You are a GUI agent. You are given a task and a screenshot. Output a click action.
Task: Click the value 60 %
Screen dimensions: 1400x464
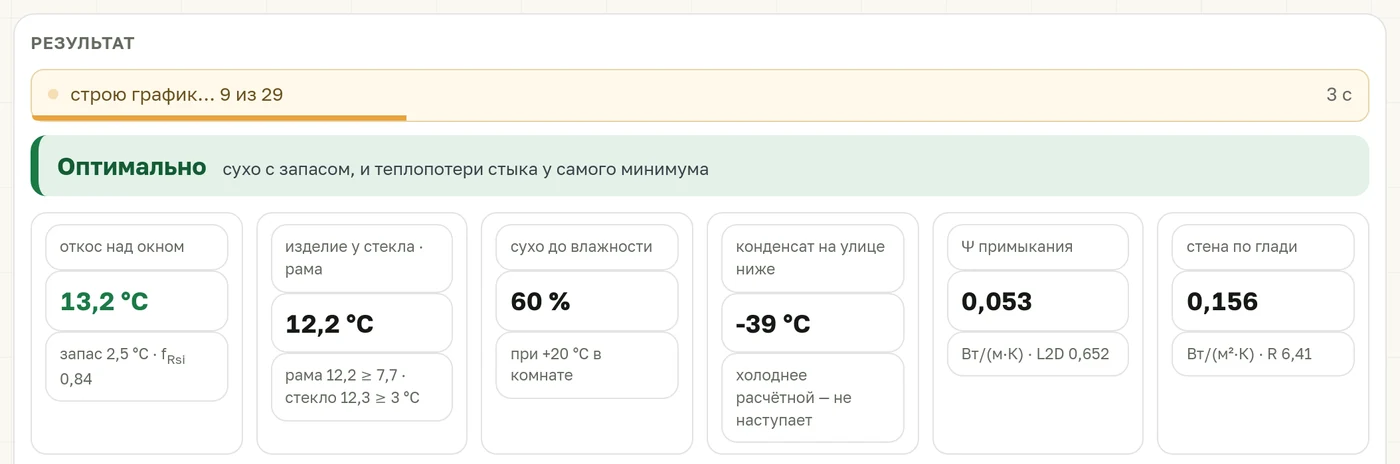tap(540, 301)
